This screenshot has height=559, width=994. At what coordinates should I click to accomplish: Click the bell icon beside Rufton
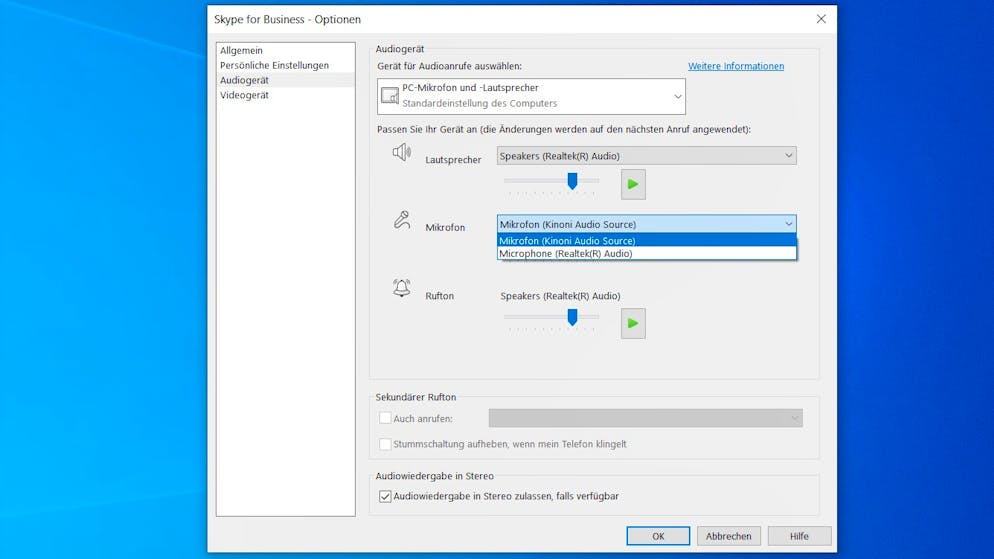(401, 288)
